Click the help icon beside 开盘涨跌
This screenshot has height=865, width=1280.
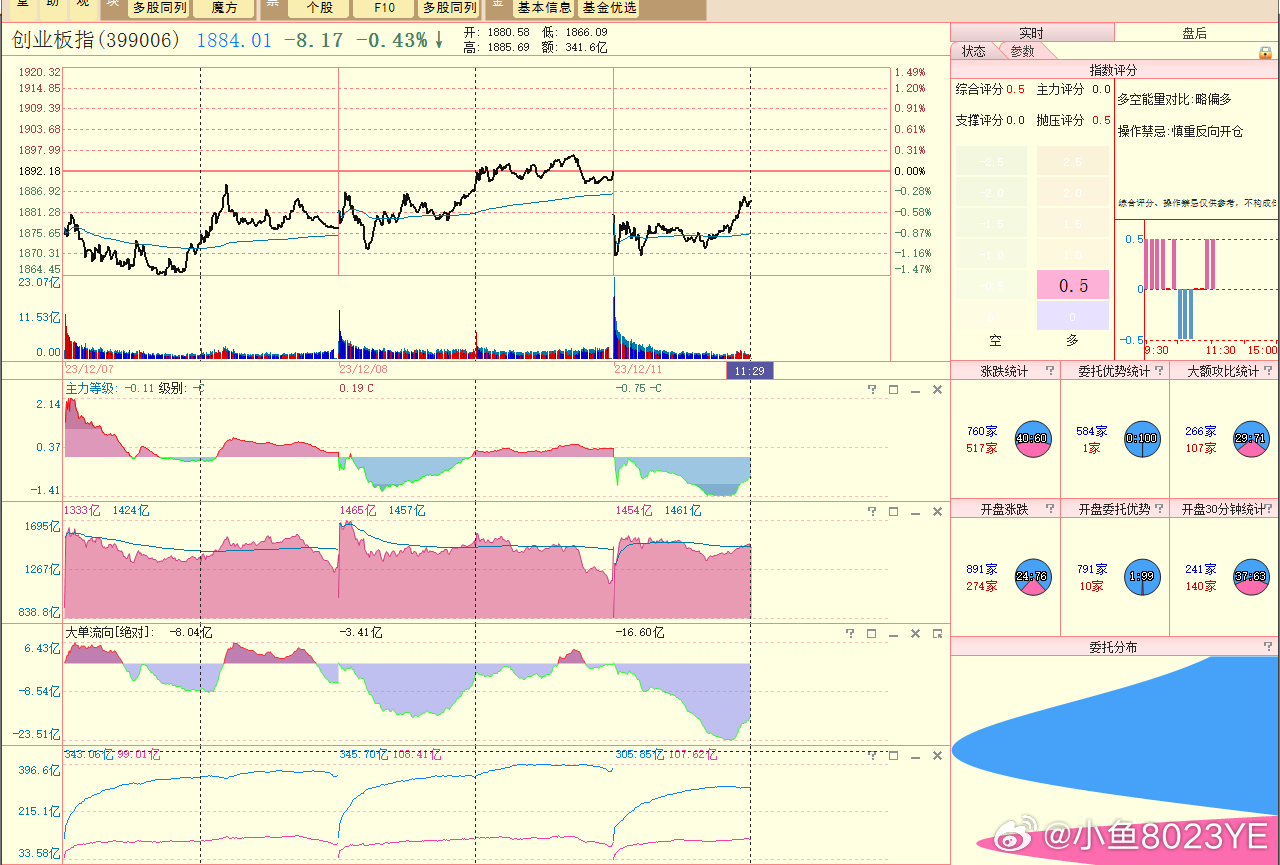point(1049,509)
